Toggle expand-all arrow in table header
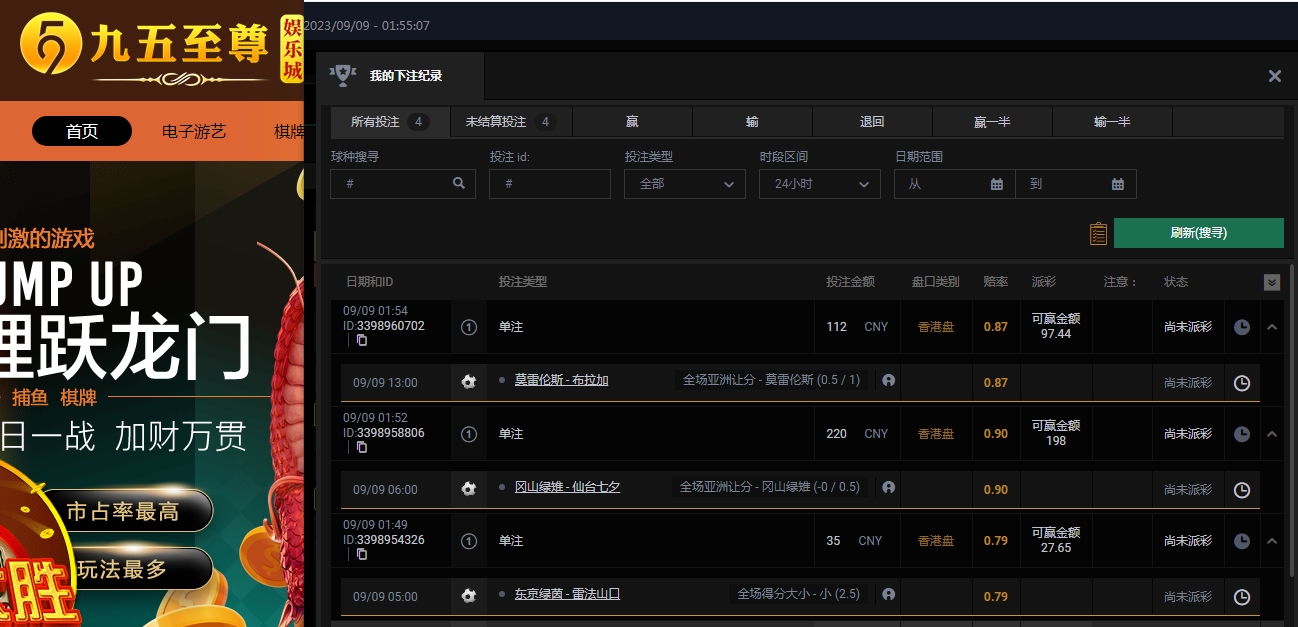The width and height of the screenshot is (1298, 627). click(x=1271, y=283)
